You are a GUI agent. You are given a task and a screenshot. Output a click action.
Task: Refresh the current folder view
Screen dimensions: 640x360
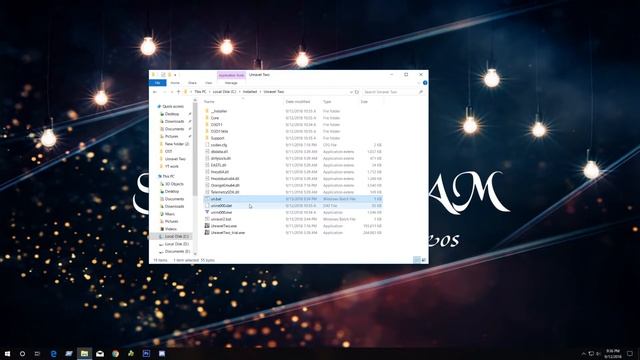point(357,92)
